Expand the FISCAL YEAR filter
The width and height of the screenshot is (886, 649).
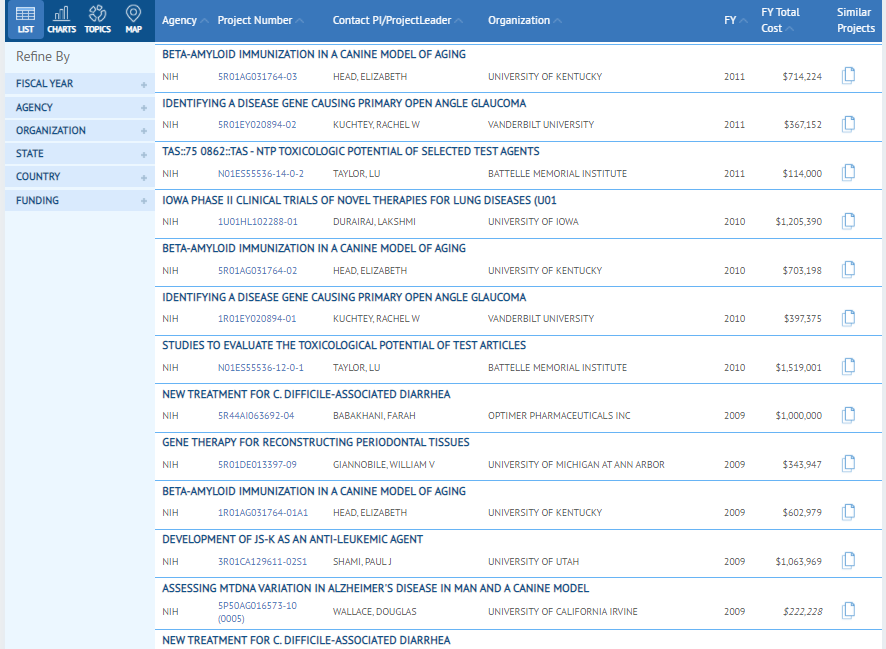click(80, 84)
